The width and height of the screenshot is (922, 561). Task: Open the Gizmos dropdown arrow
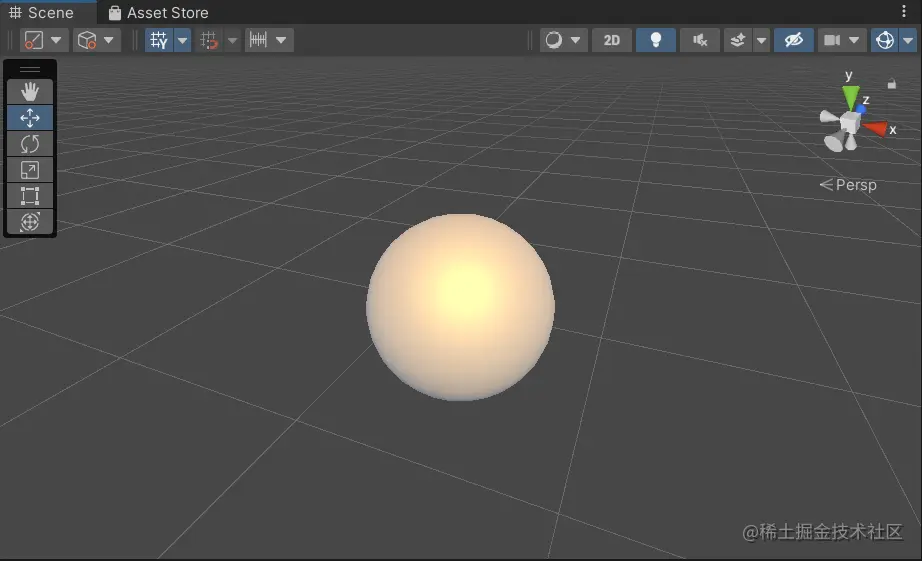(908, 40)
